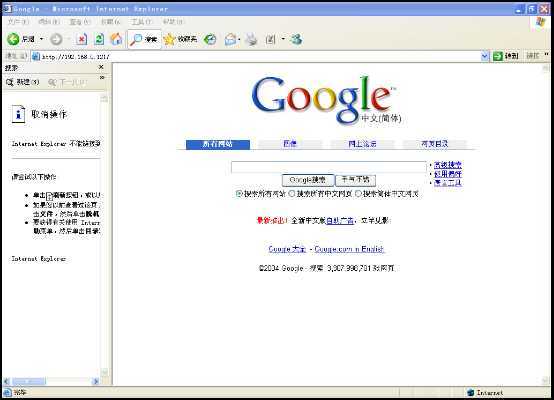This screenshot has width=554, height=400.
Task: Expand the Search pane toolbar chevron
Action: click(x=102, y=78)
